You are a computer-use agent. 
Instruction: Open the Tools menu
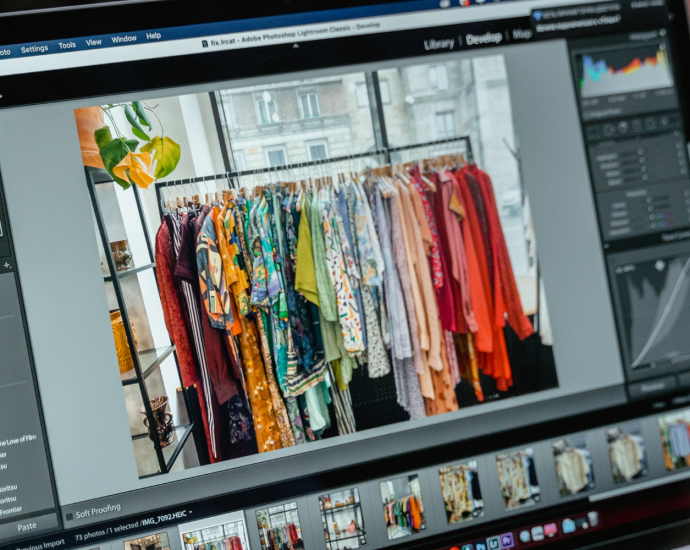67,45
